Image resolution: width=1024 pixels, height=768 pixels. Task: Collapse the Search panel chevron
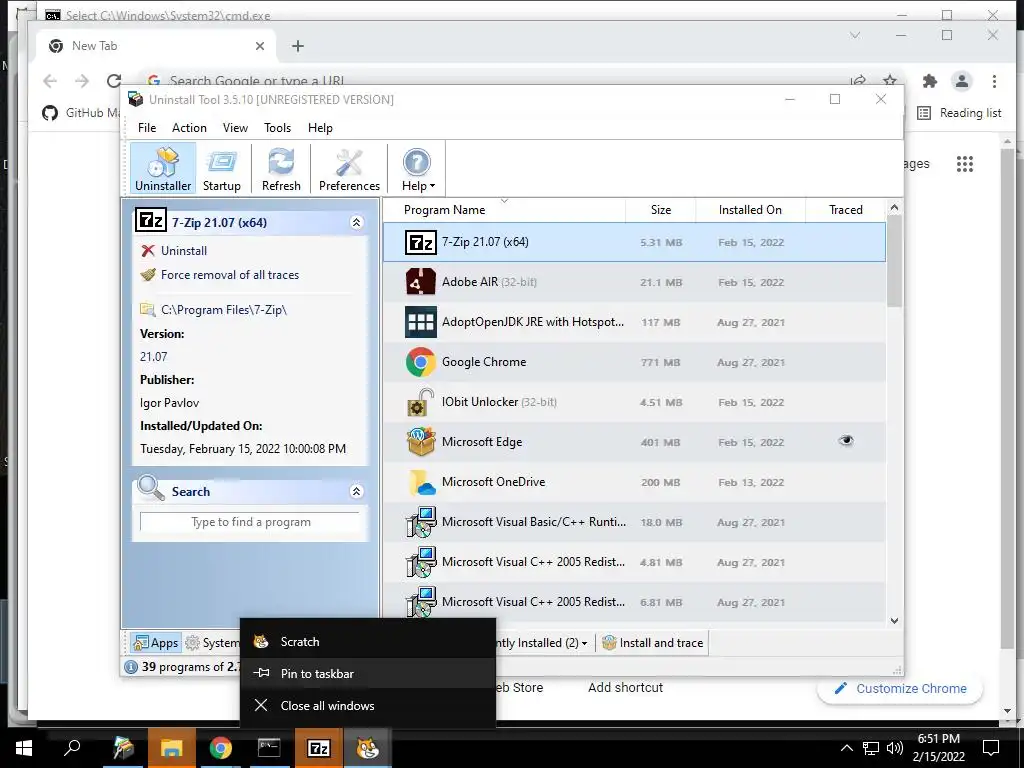point(357,491)
